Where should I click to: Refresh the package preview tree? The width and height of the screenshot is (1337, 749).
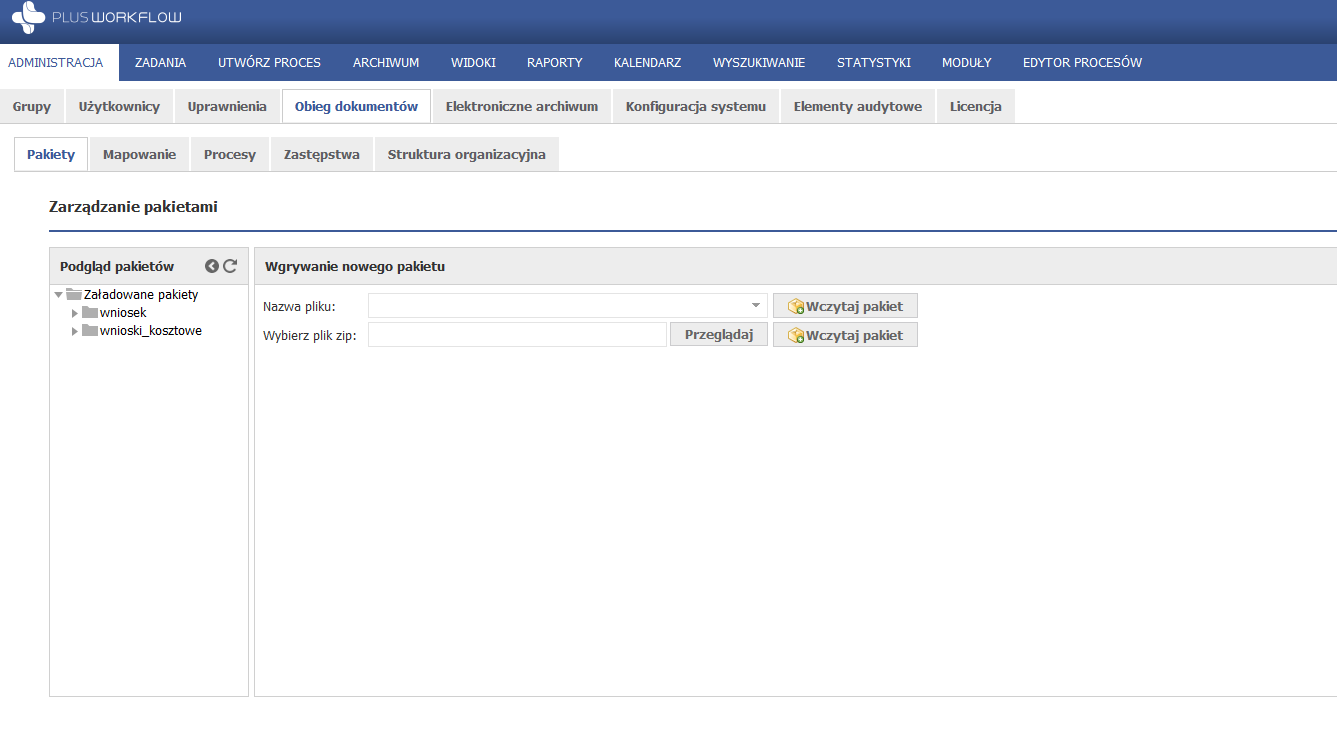click(230, 266)
